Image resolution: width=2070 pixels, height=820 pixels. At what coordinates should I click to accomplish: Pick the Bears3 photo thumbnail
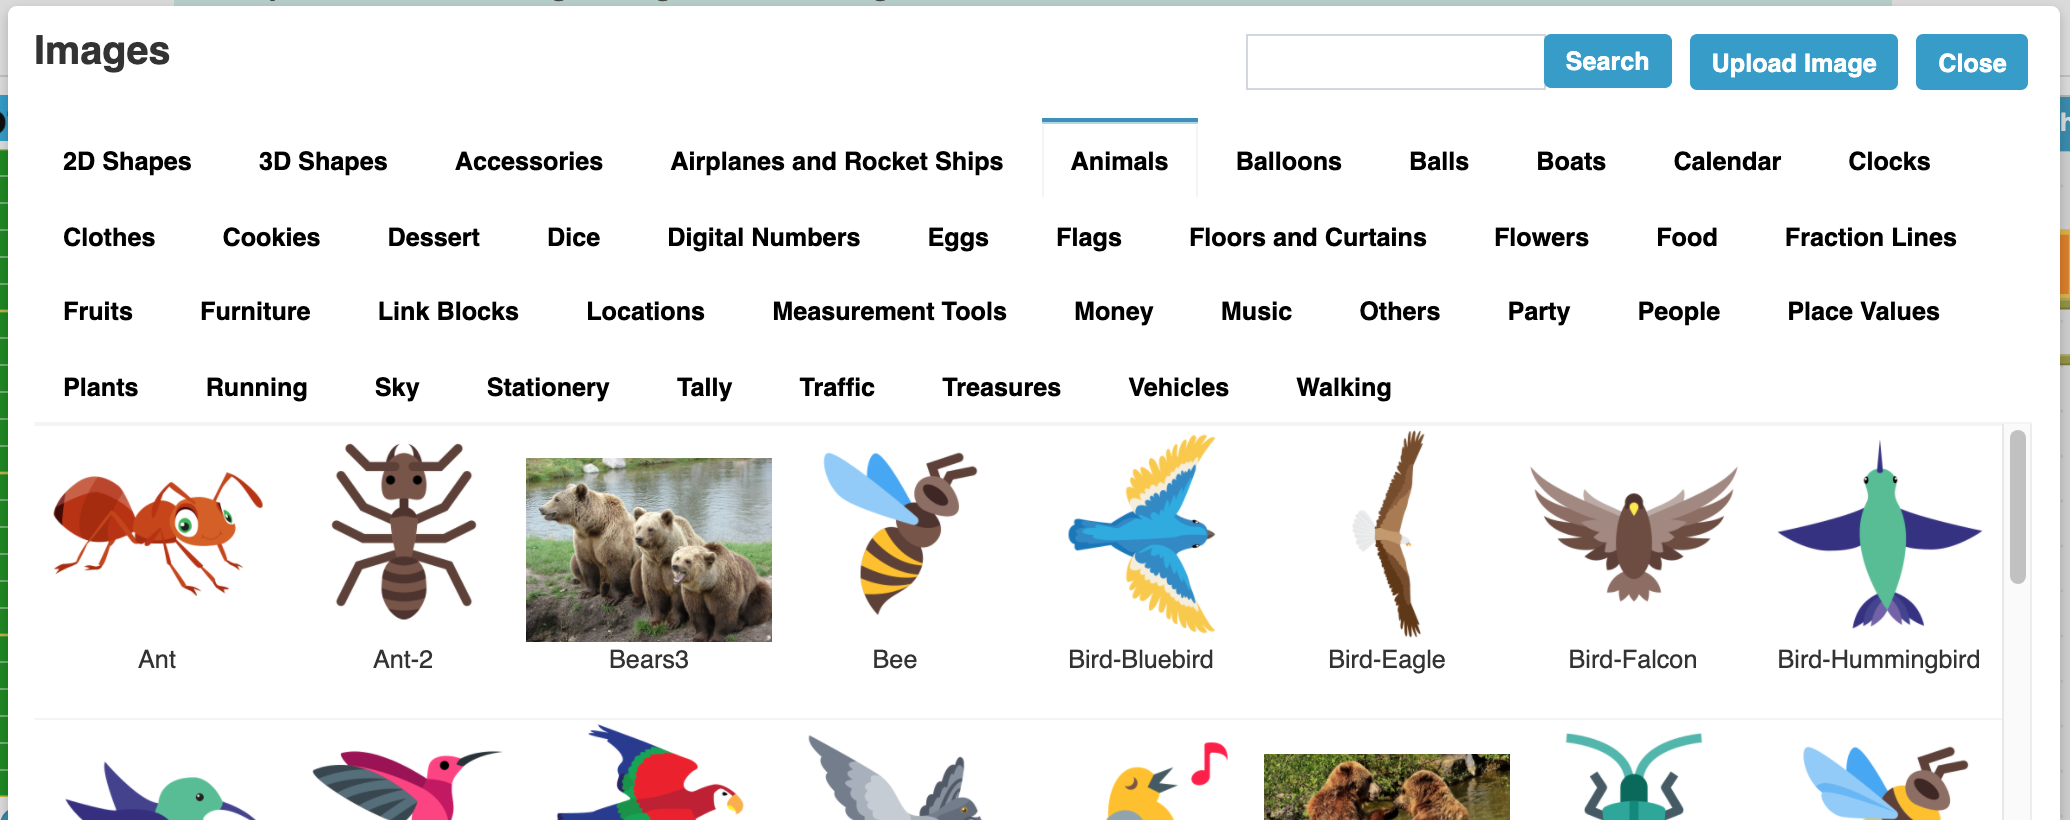649,550
